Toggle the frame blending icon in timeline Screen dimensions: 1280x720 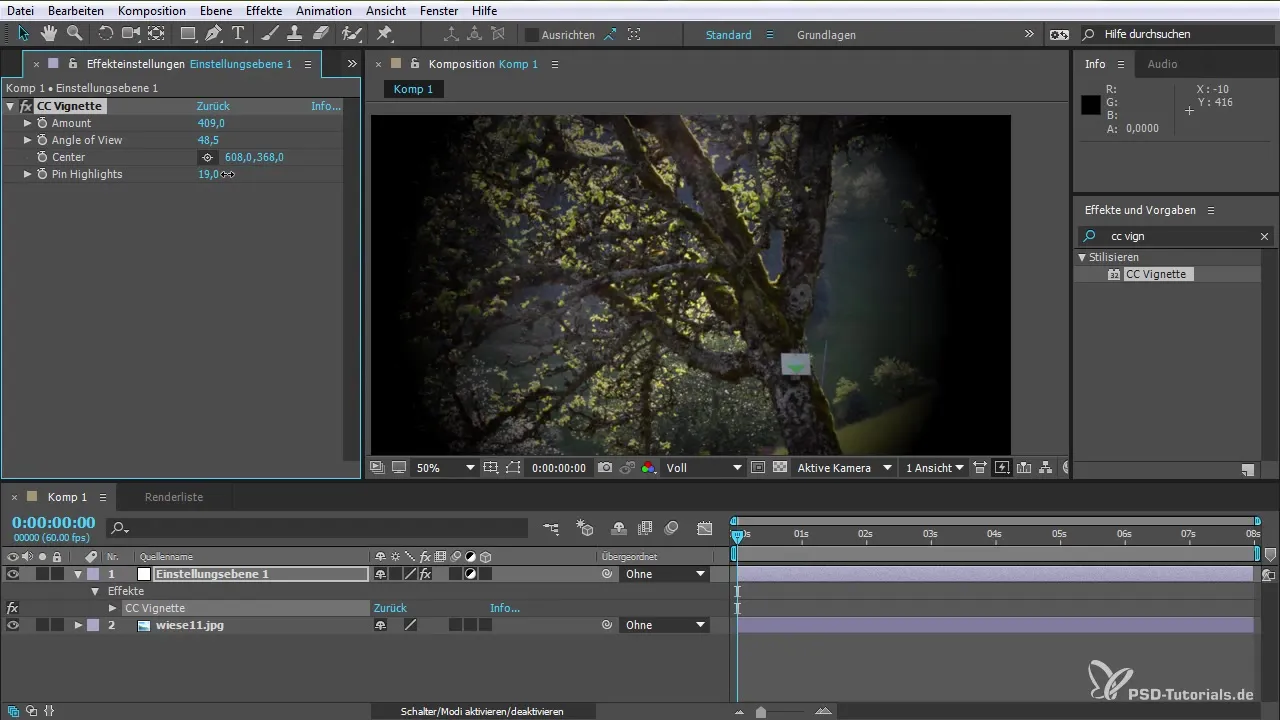[645, 528]
